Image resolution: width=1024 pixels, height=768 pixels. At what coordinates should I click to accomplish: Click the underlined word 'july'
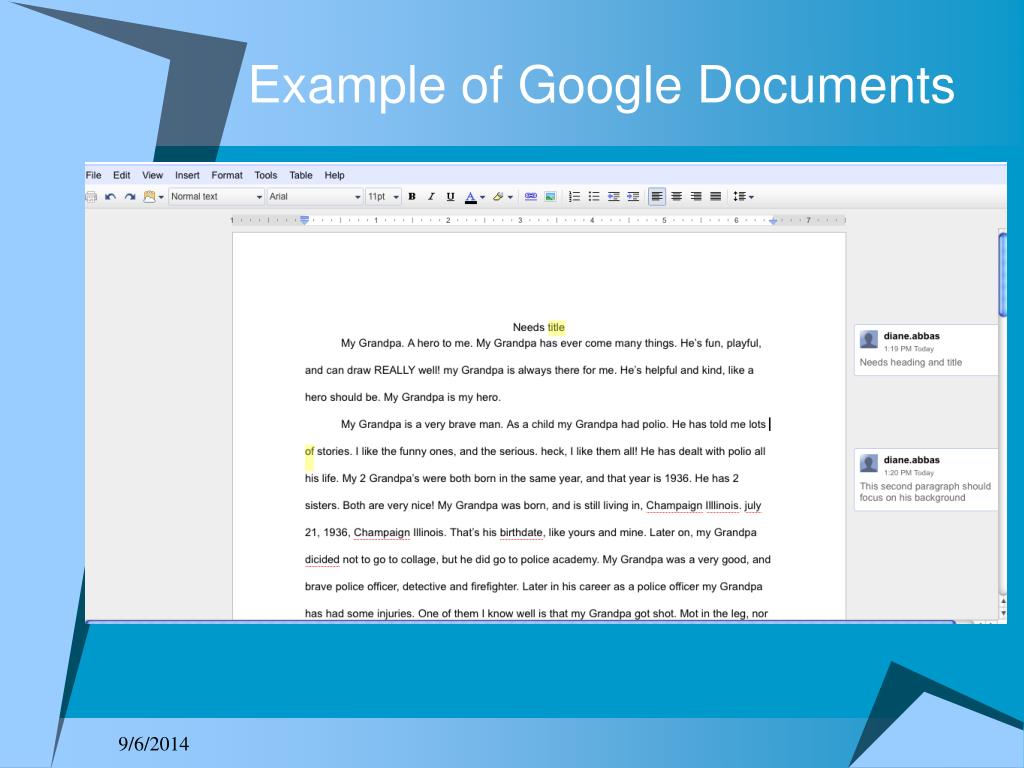click(x=752, y=505)
